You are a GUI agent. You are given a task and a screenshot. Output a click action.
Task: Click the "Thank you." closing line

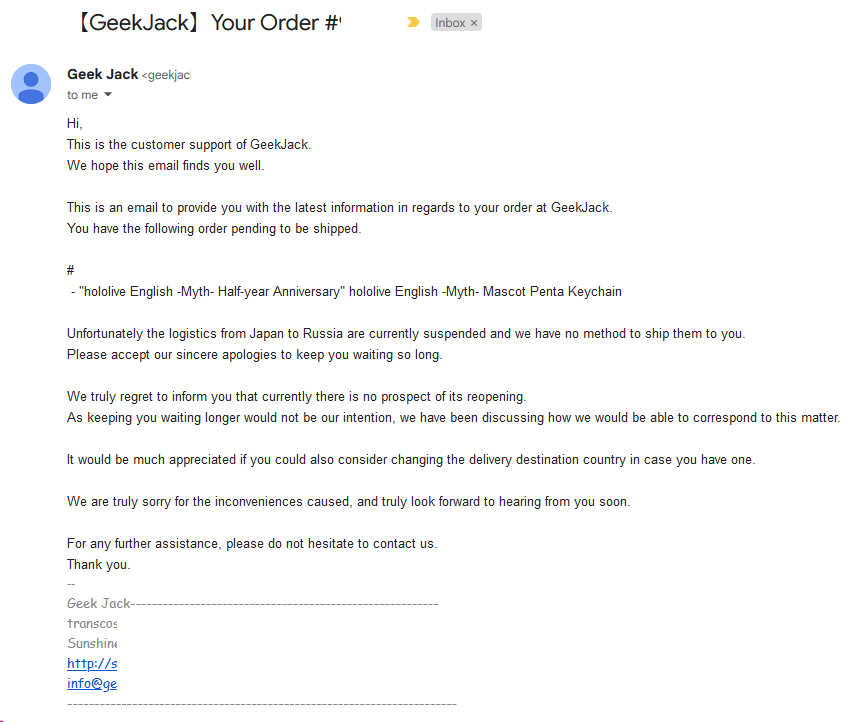98,564
